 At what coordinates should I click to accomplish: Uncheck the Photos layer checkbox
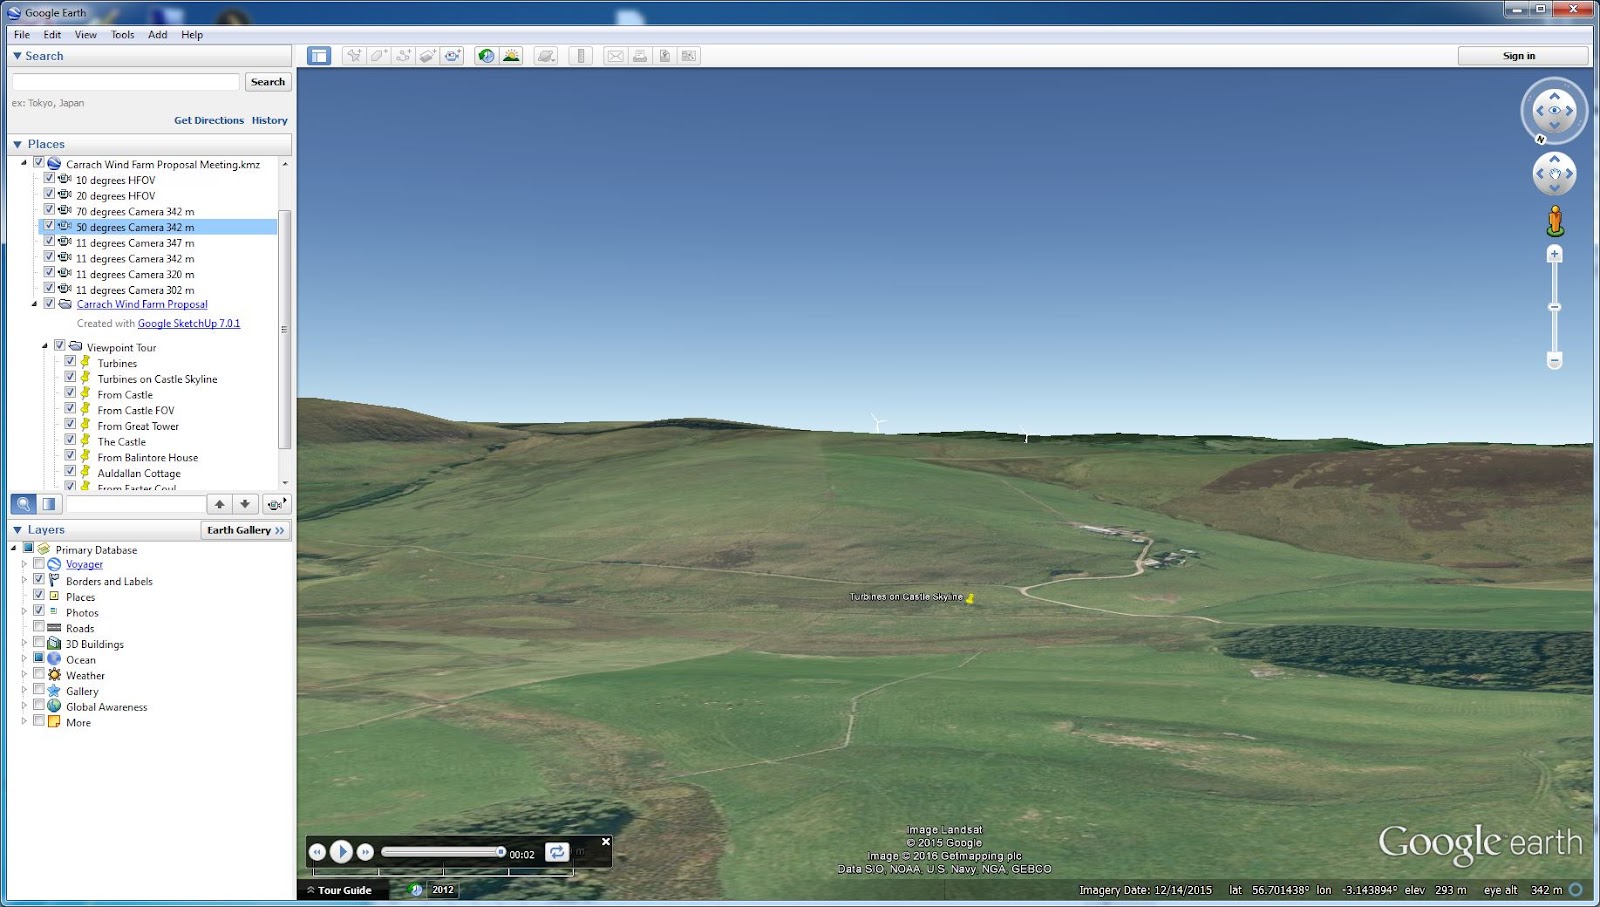tap(39, 611)
